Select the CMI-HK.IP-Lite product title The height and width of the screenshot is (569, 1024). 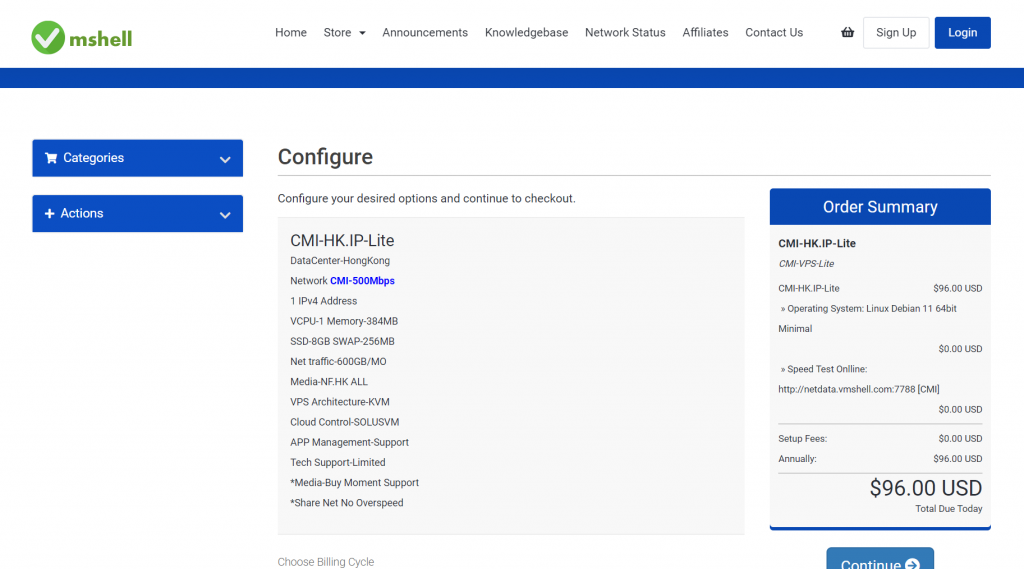click(342, 240)
